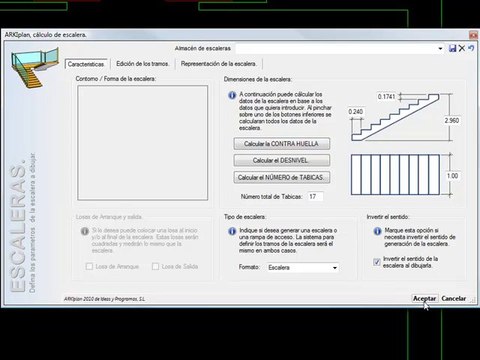The height and width of the screenshot is (360, 480).
Task: Enable the Losa de Salida checkbox
Action: pyautogui.click(x=155, y=266)
